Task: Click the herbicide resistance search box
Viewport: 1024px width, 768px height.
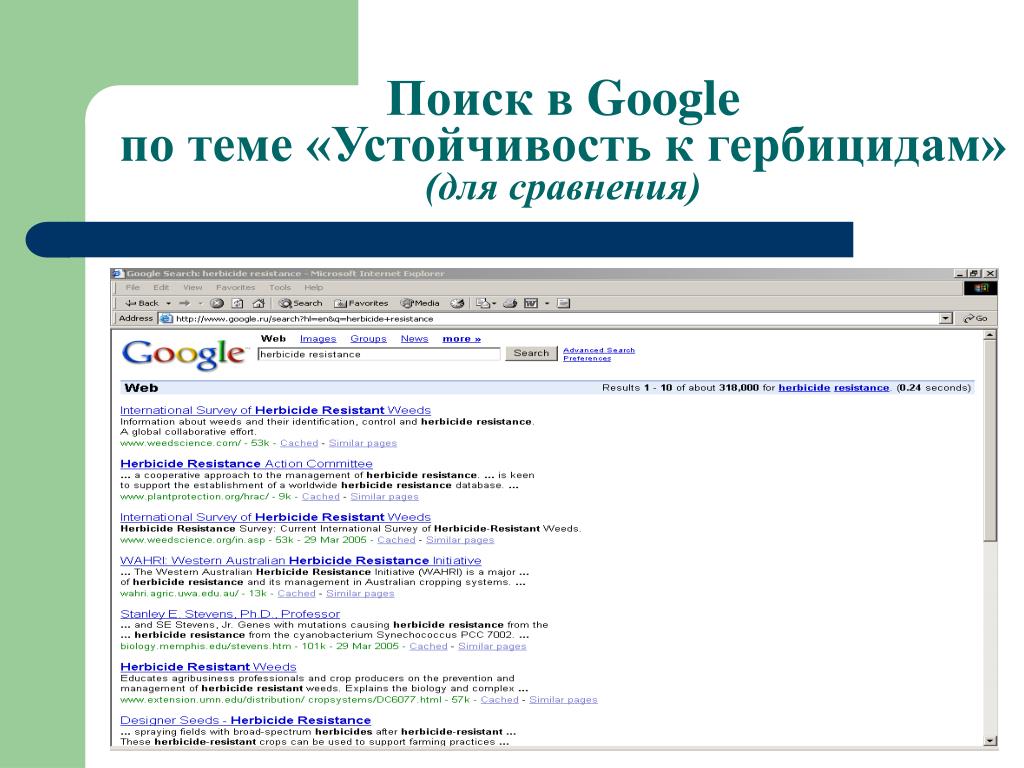Action: (379, 354)
